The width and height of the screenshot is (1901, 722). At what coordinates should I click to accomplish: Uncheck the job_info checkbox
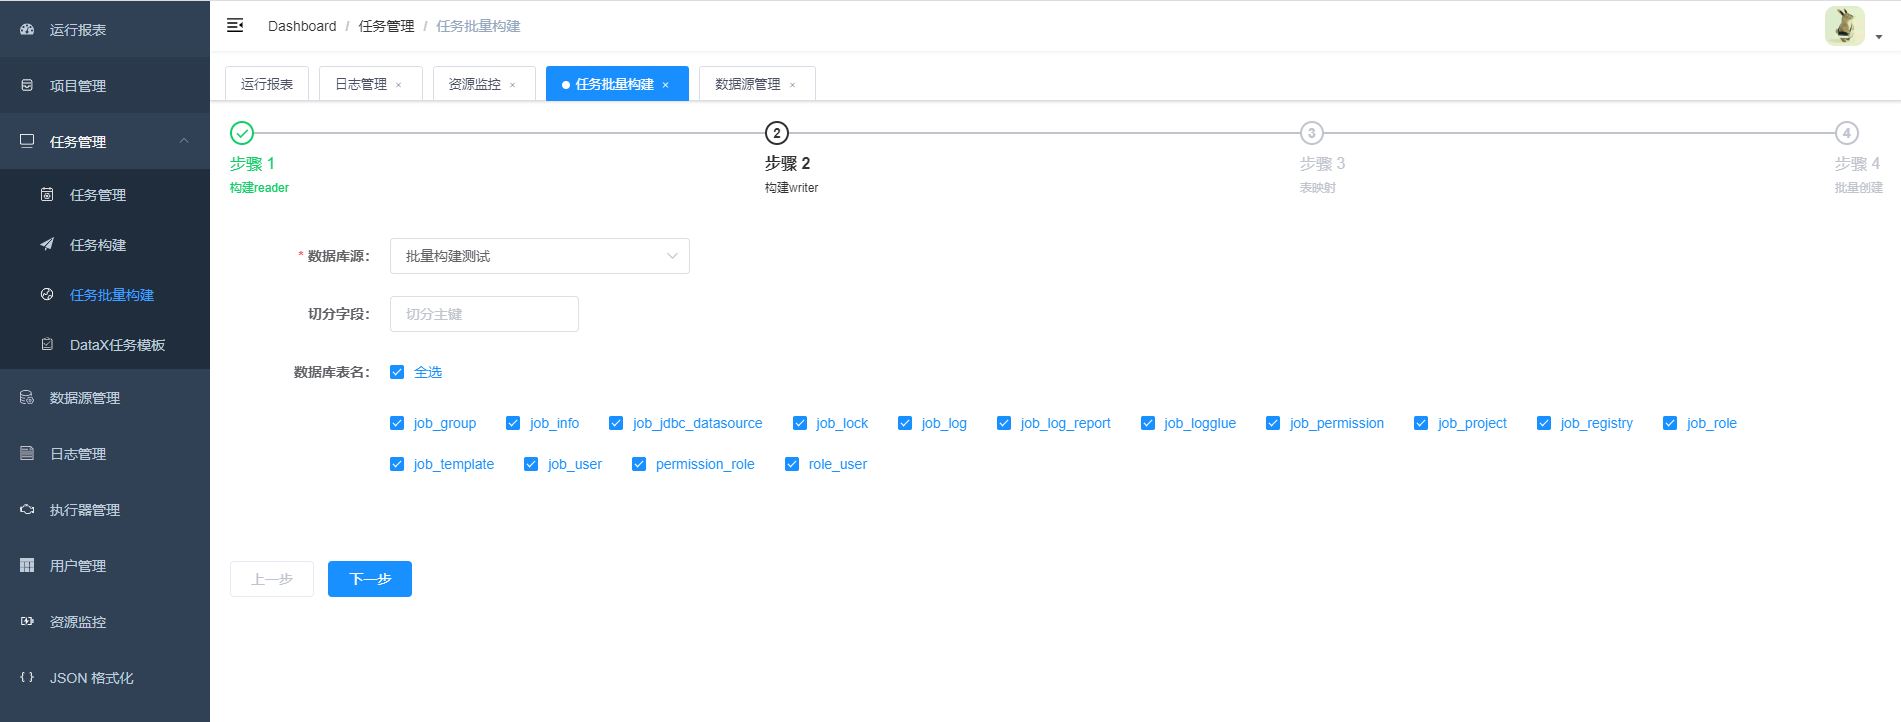(x=513, y=423)
